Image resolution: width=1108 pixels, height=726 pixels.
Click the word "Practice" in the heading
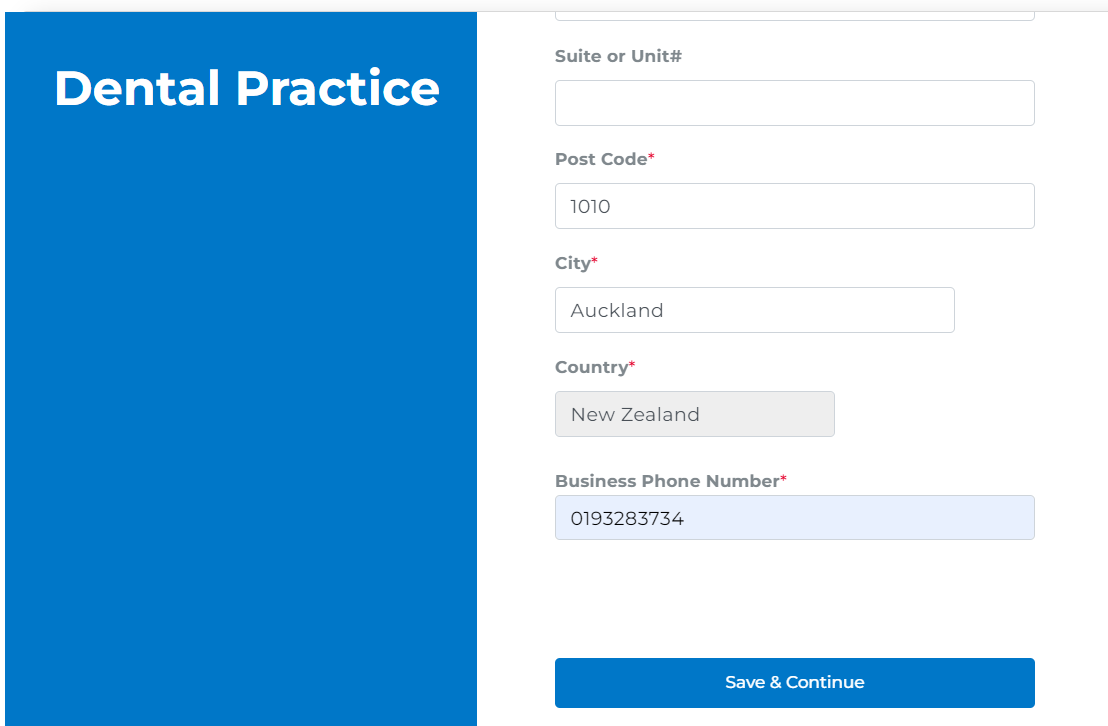338,88
